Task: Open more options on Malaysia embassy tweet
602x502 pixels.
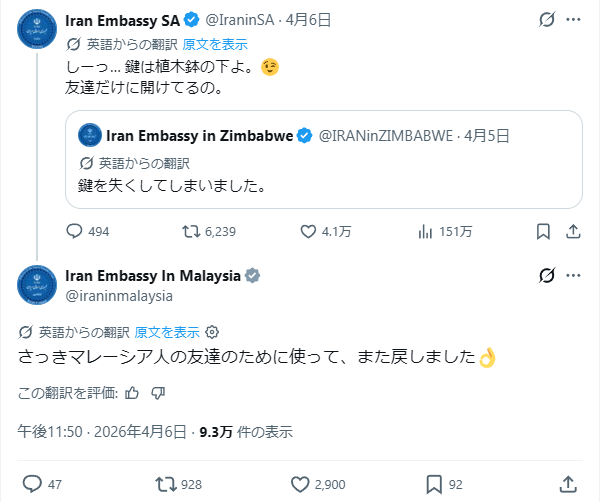Action: (575, 276)
